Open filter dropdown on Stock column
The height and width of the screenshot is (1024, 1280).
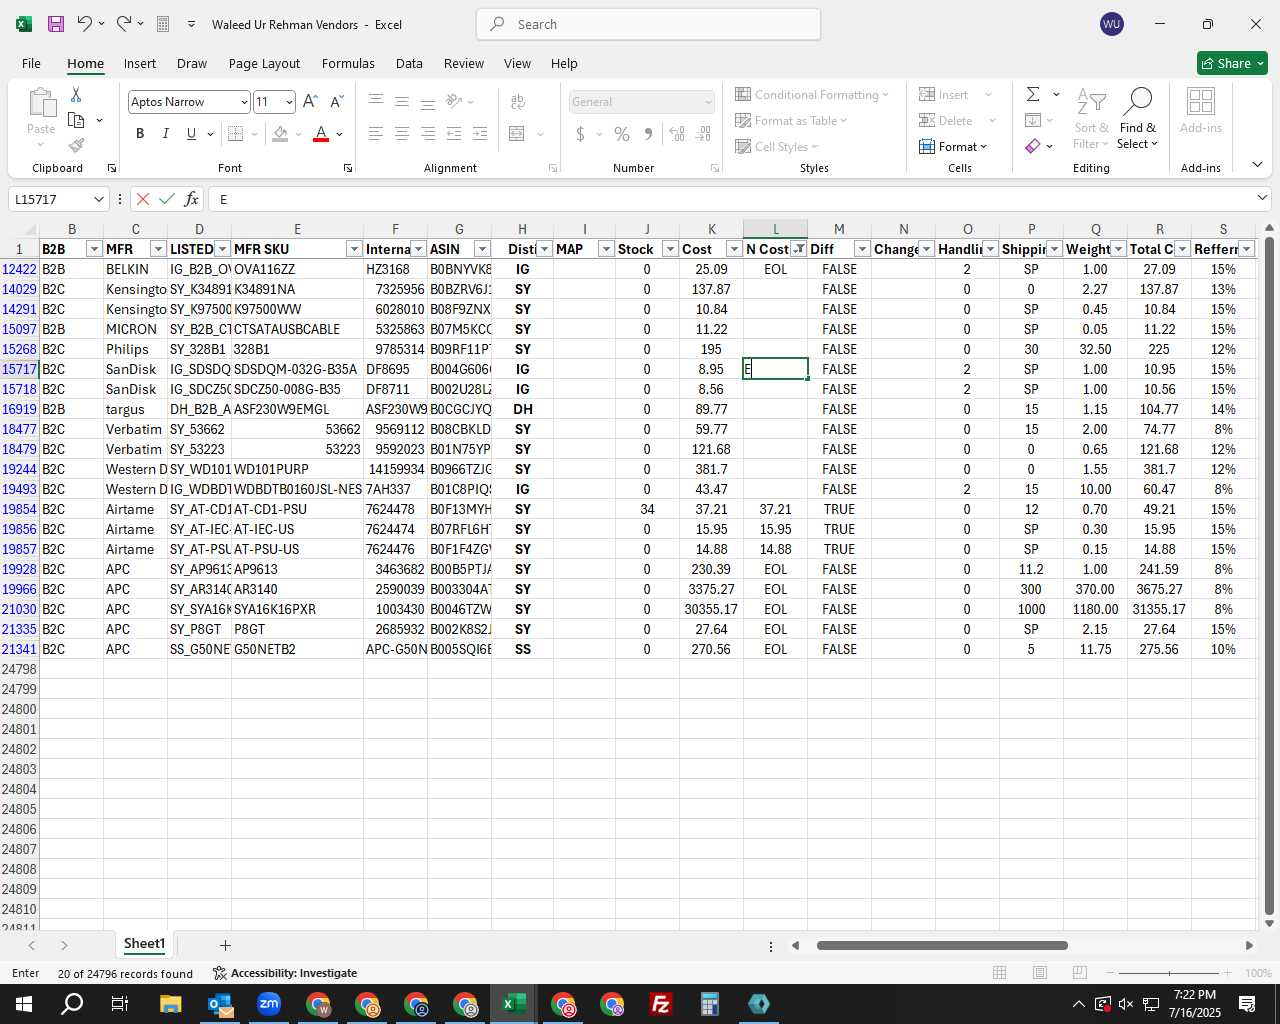670,249
